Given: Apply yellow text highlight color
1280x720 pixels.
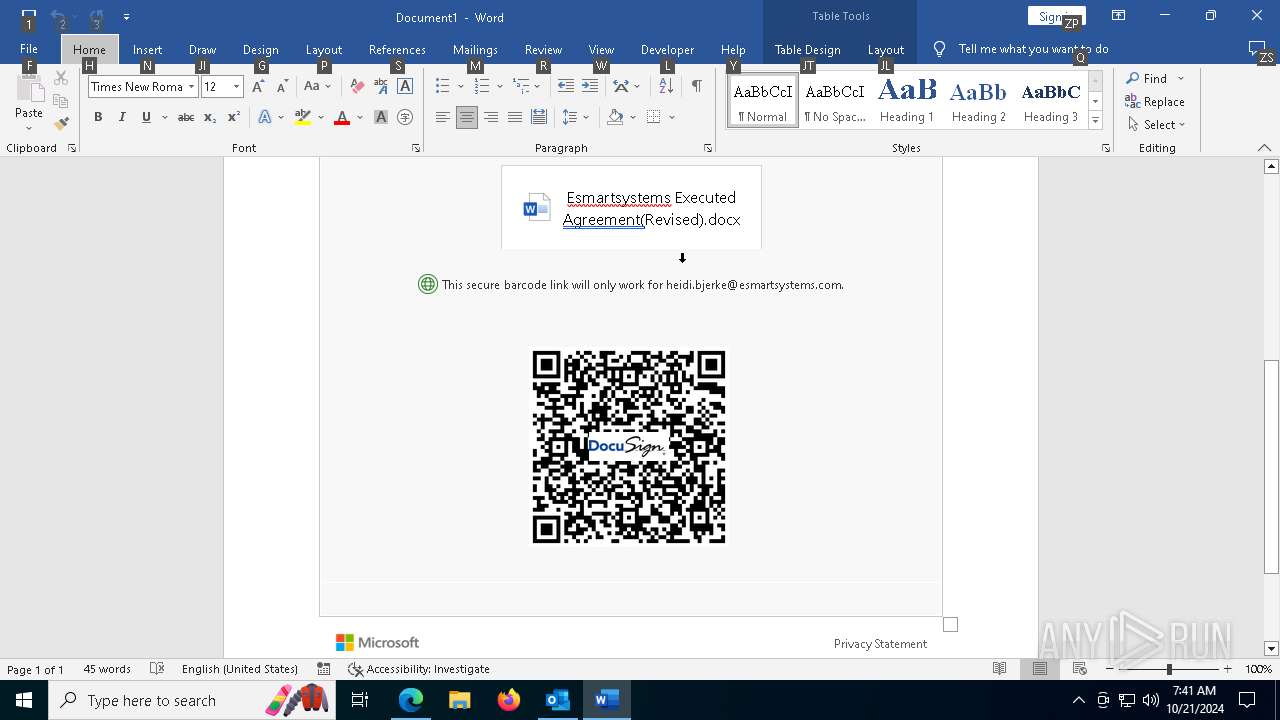Looking at the screenshot, I should tap(303, 117).
